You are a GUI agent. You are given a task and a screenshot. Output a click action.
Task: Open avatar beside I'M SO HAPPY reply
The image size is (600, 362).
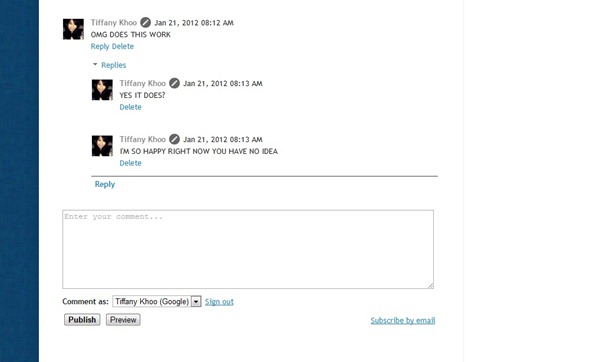102,146
